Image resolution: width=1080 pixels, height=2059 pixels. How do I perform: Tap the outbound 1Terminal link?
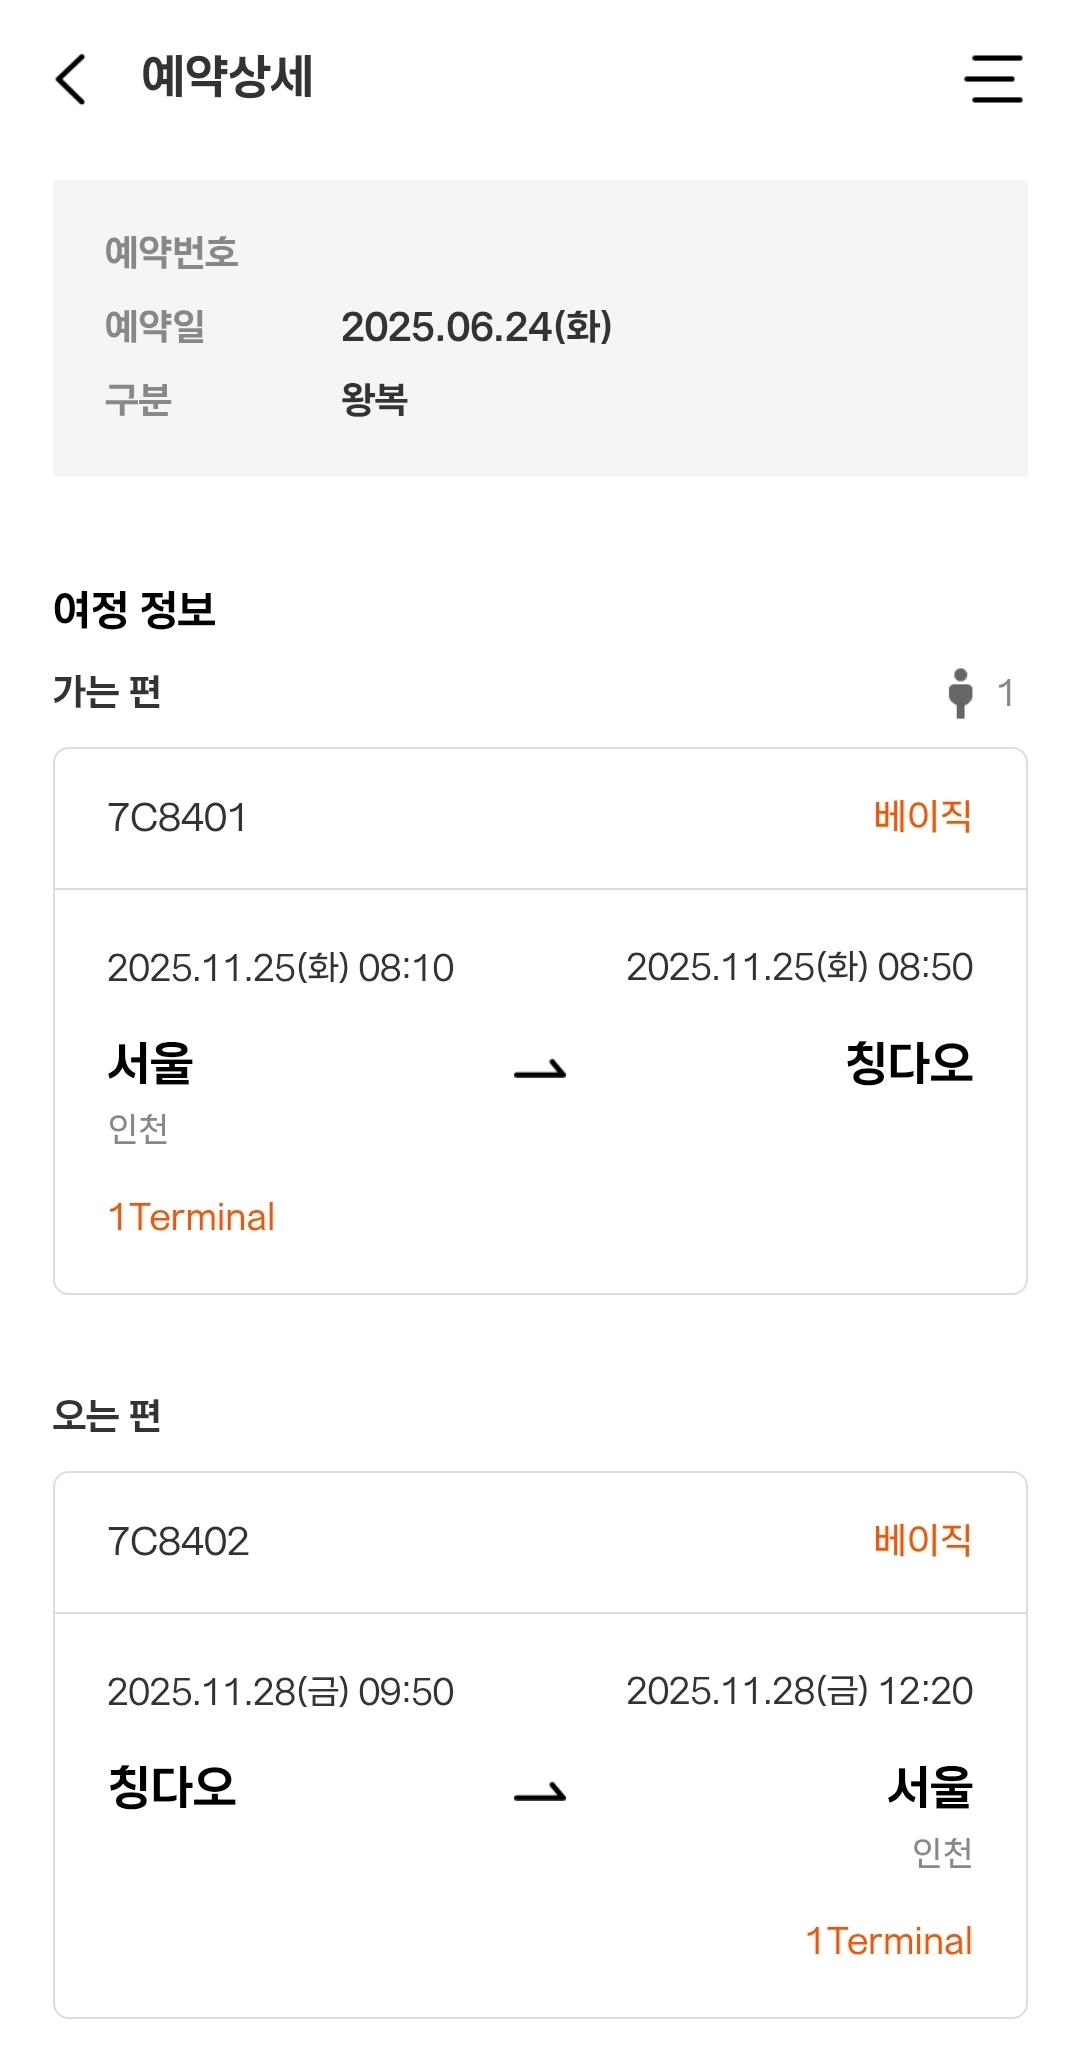[x=191, y=1217]
